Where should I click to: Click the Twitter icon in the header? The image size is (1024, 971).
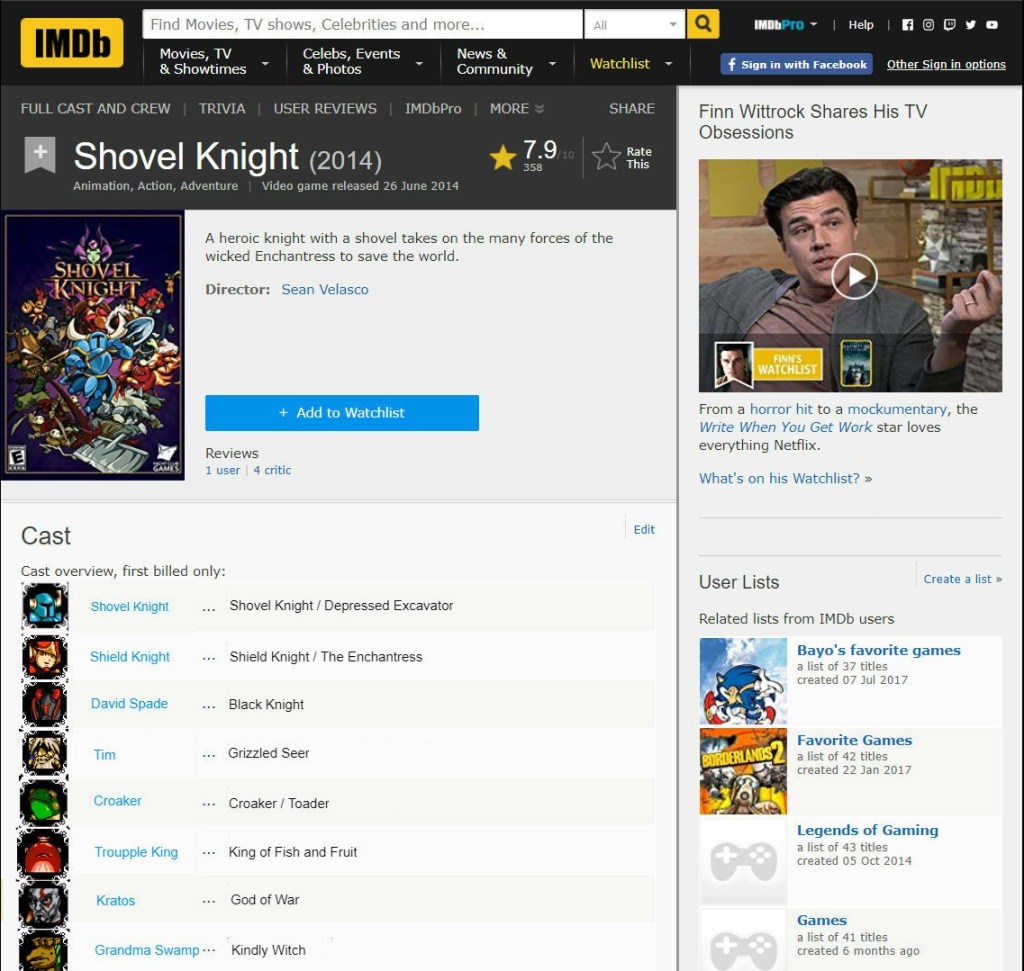[970, 24]
